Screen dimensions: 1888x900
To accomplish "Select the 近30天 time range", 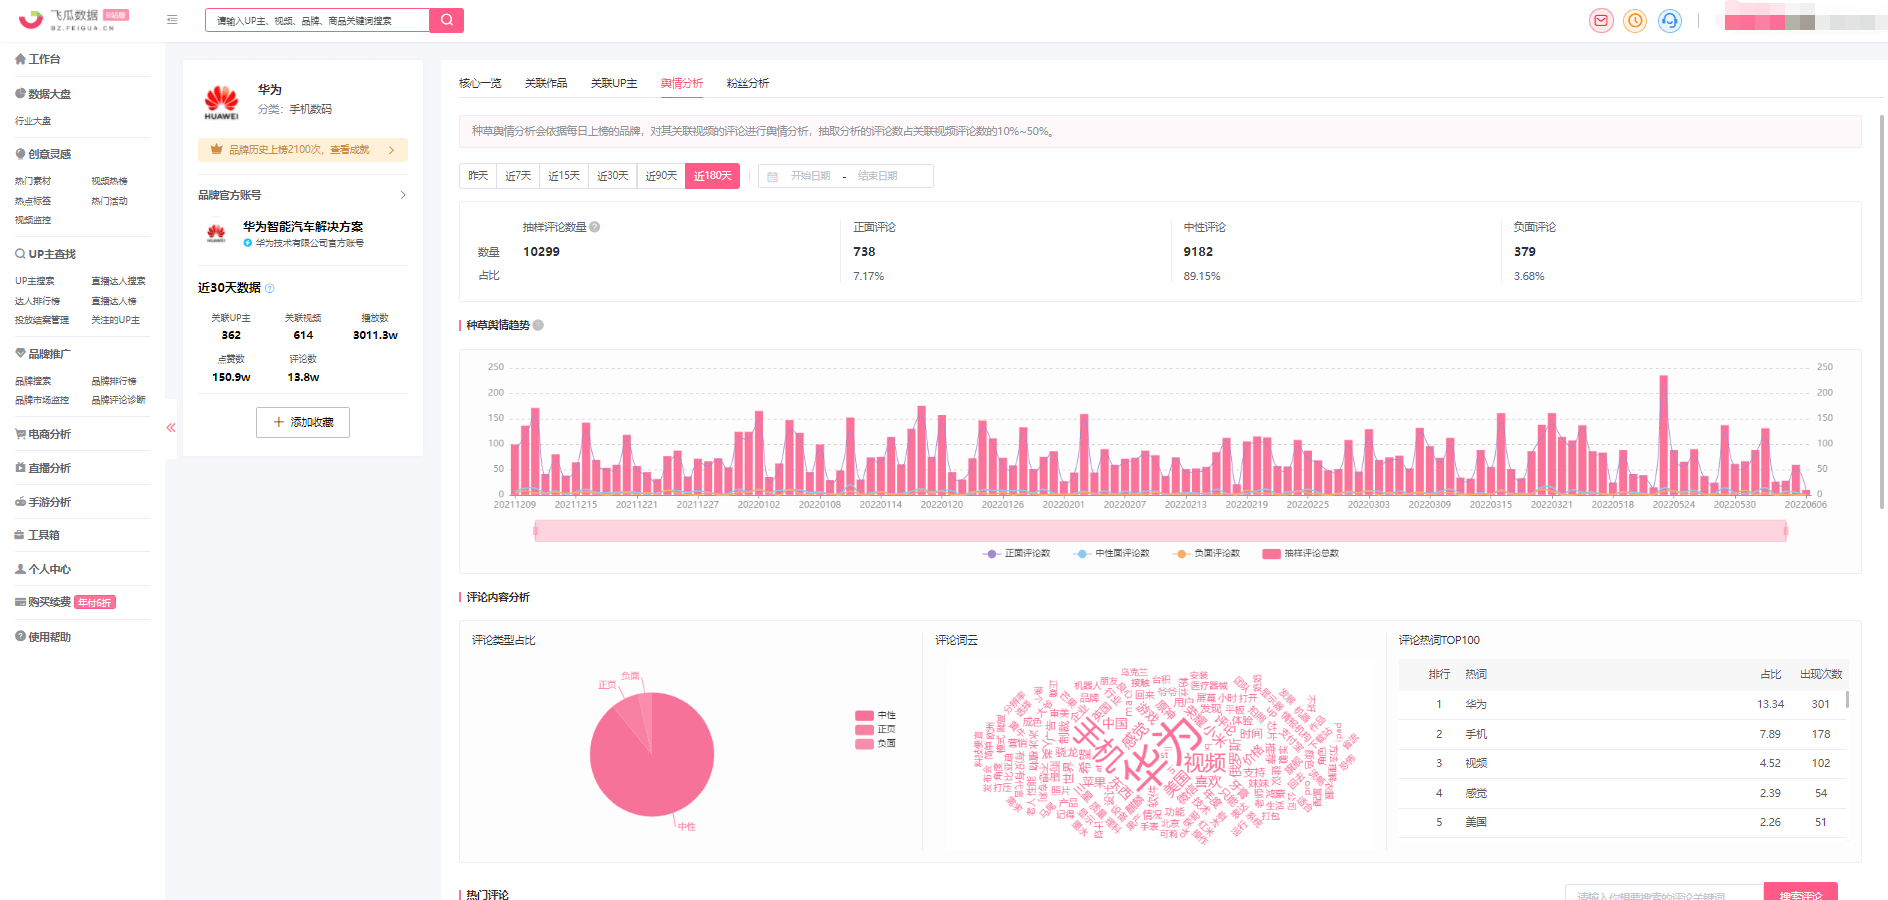I will 613,175.
